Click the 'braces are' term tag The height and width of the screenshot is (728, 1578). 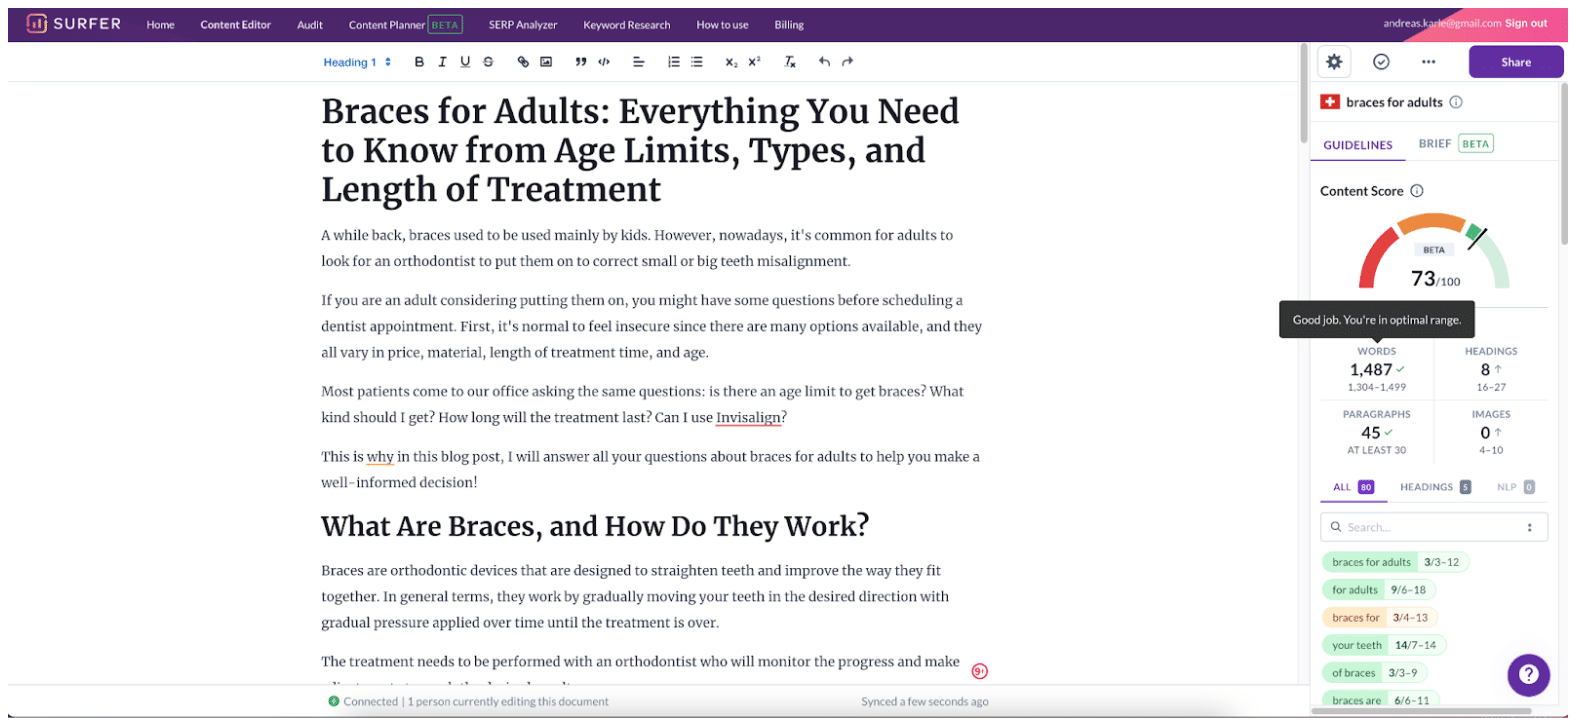pyautogui.click(x=1381, y=700)
